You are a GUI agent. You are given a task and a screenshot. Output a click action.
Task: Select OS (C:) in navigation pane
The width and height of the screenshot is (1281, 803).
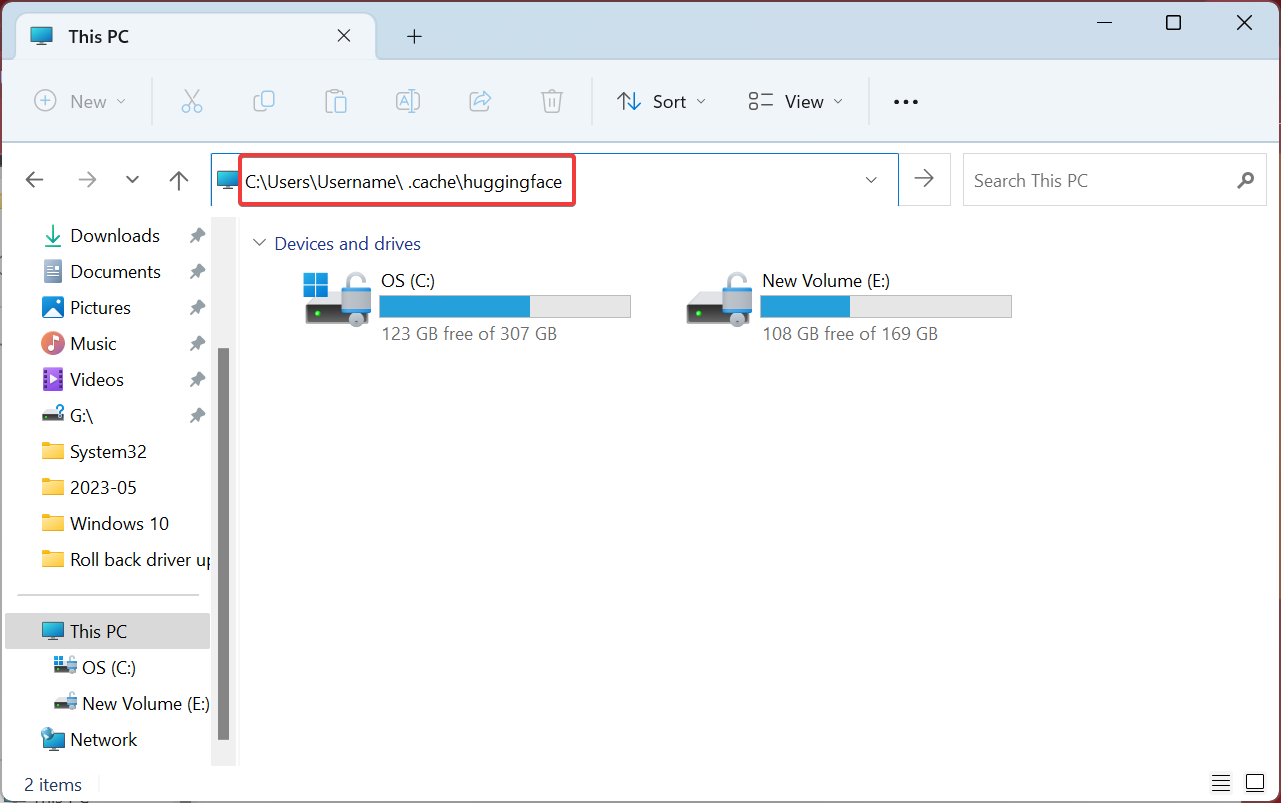(x=109, y=668)
